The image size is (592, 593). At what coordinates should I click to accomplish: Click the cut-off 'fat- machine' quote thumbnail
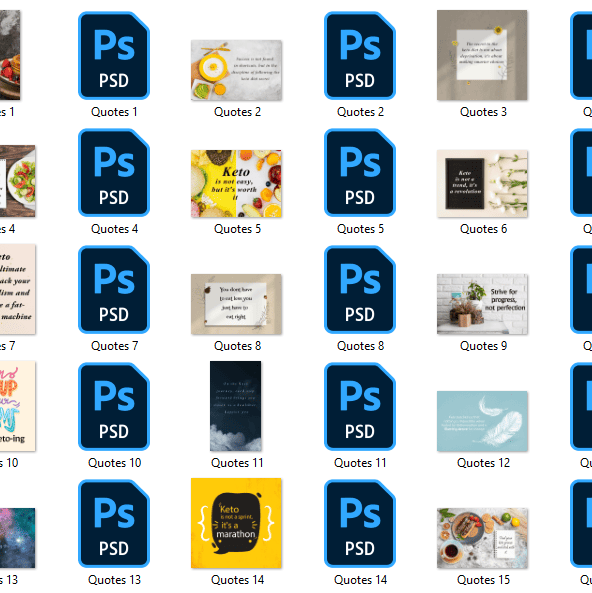click(x=17, y=289)
